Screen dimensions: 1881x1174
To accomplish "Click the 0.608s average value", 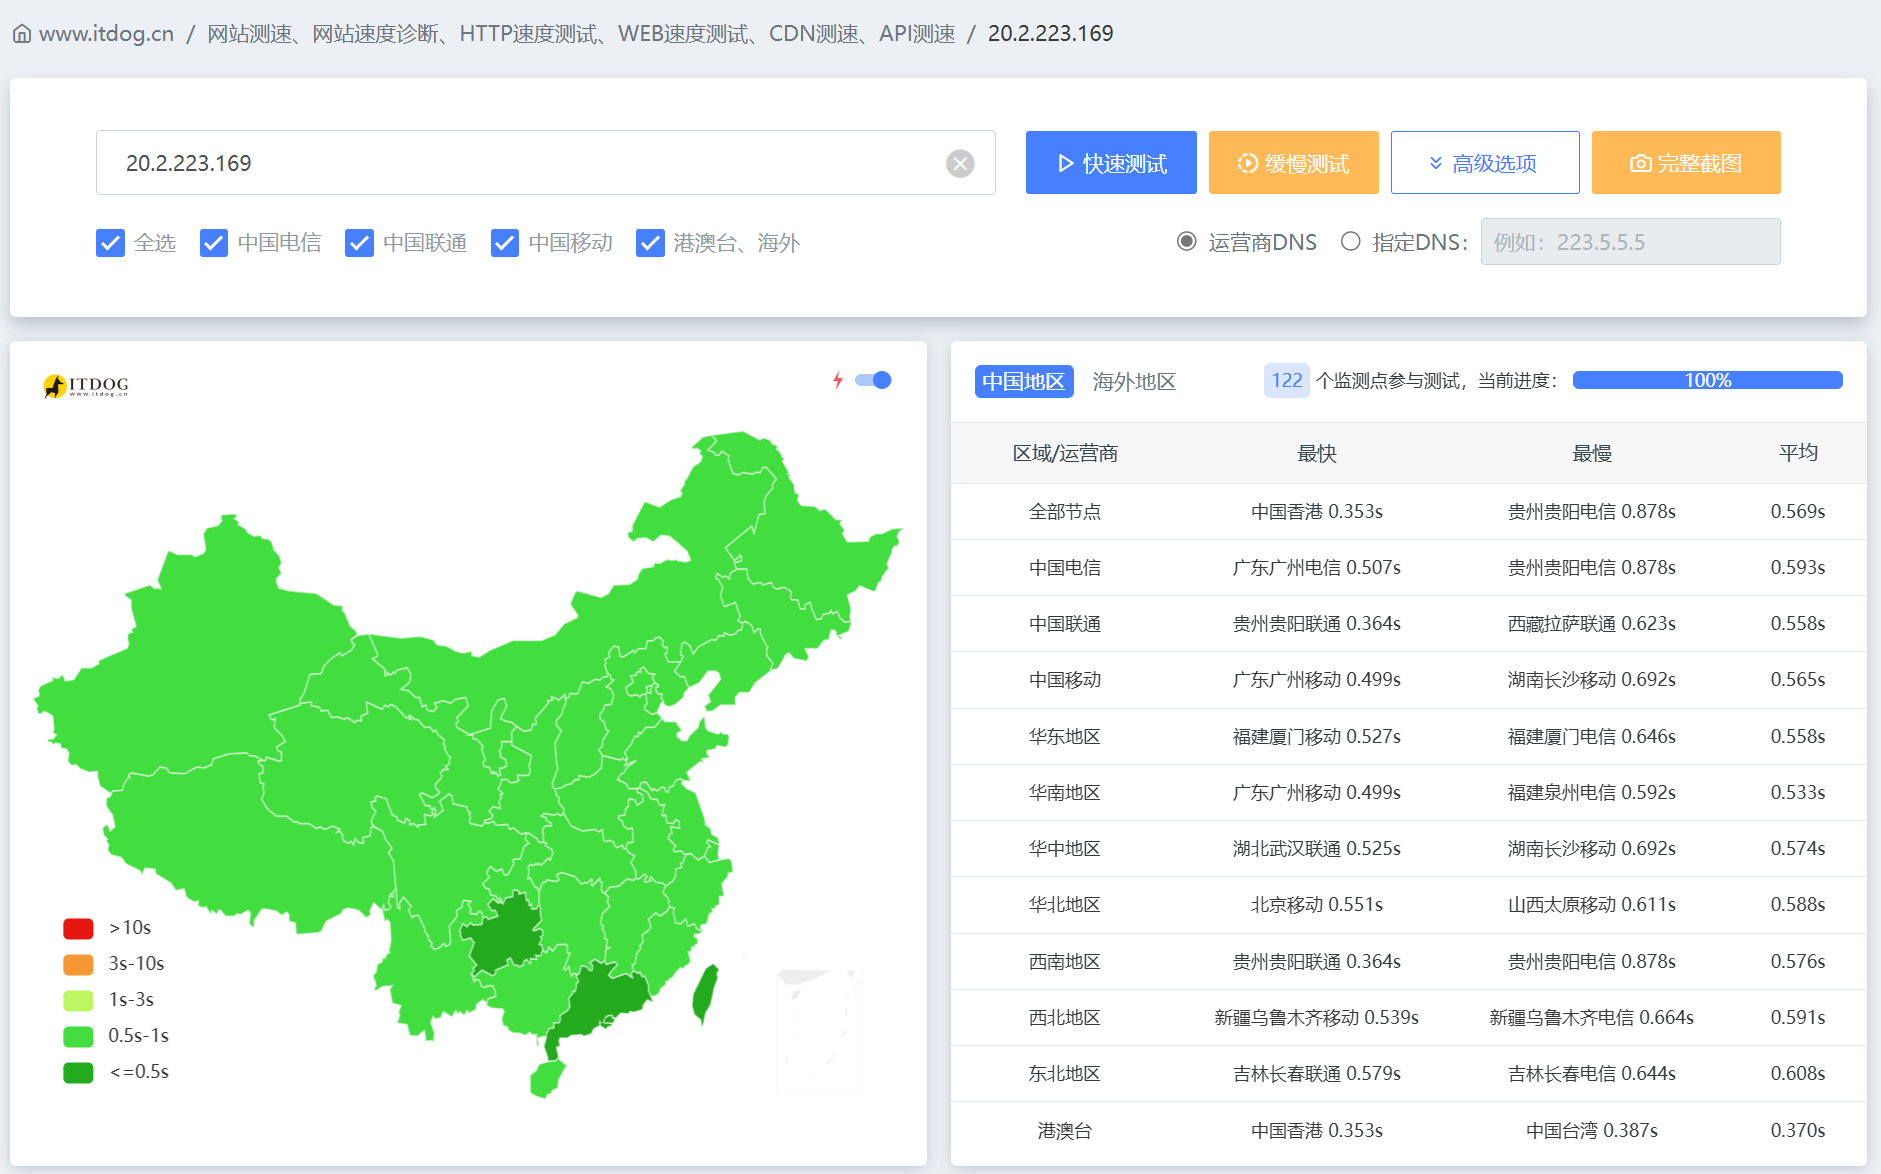I will click(x=1798, y=1074).
